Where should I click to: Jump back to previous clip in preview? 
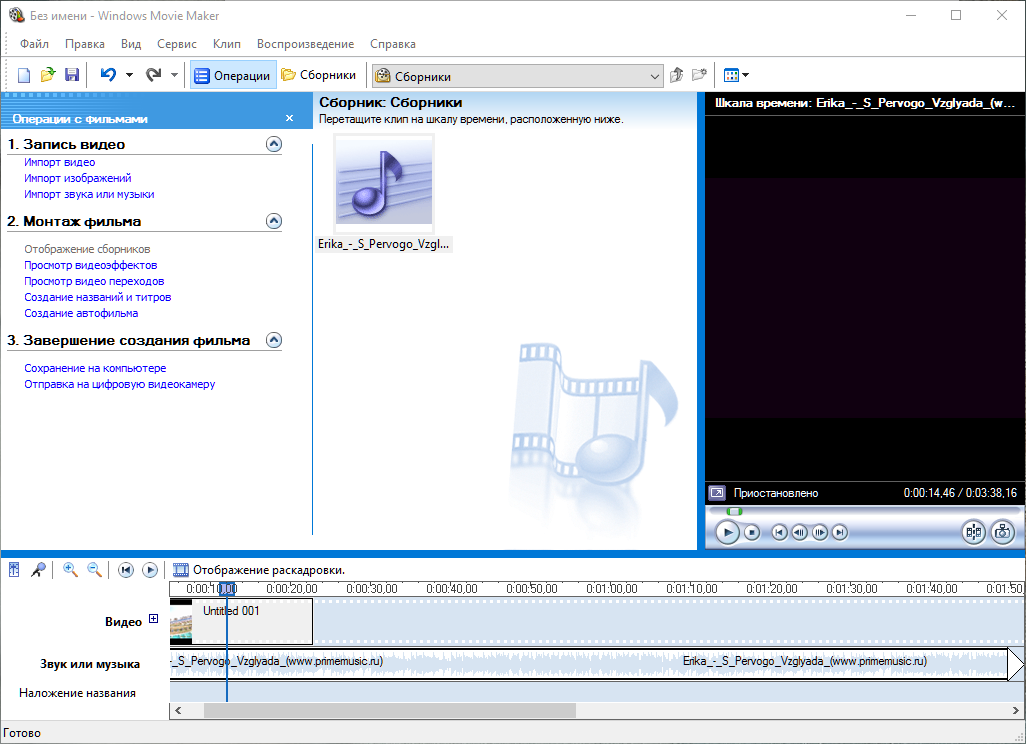click(779, 533)
